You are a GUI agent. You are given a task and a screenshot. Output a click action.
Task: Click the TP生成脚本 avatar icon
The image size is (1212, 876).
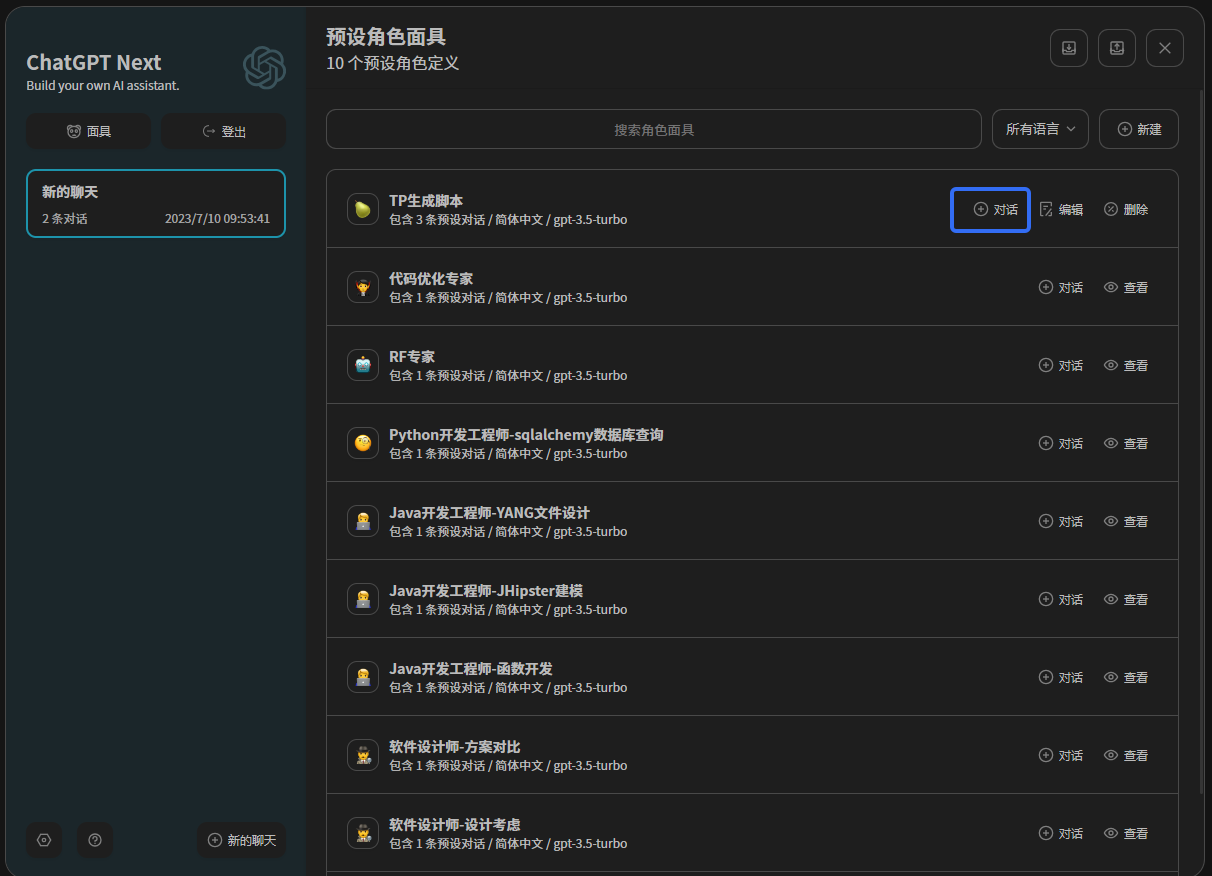pyautogui.click(x=362, y=209)
